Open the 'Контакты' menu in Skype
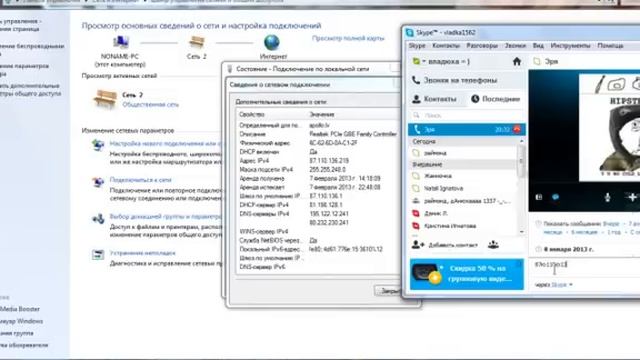The height and width of the screenshot is (360, 640). pyautogui.click(x=446, y=46)
